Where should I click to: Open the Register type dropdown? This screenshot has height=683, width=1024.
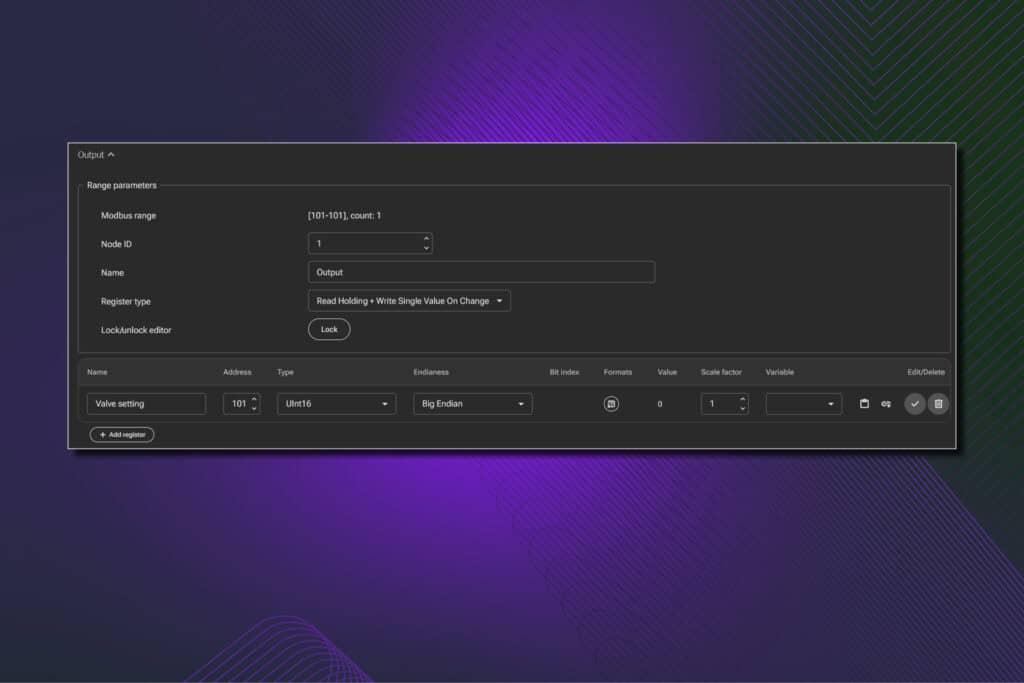click(x=409, y=301)
